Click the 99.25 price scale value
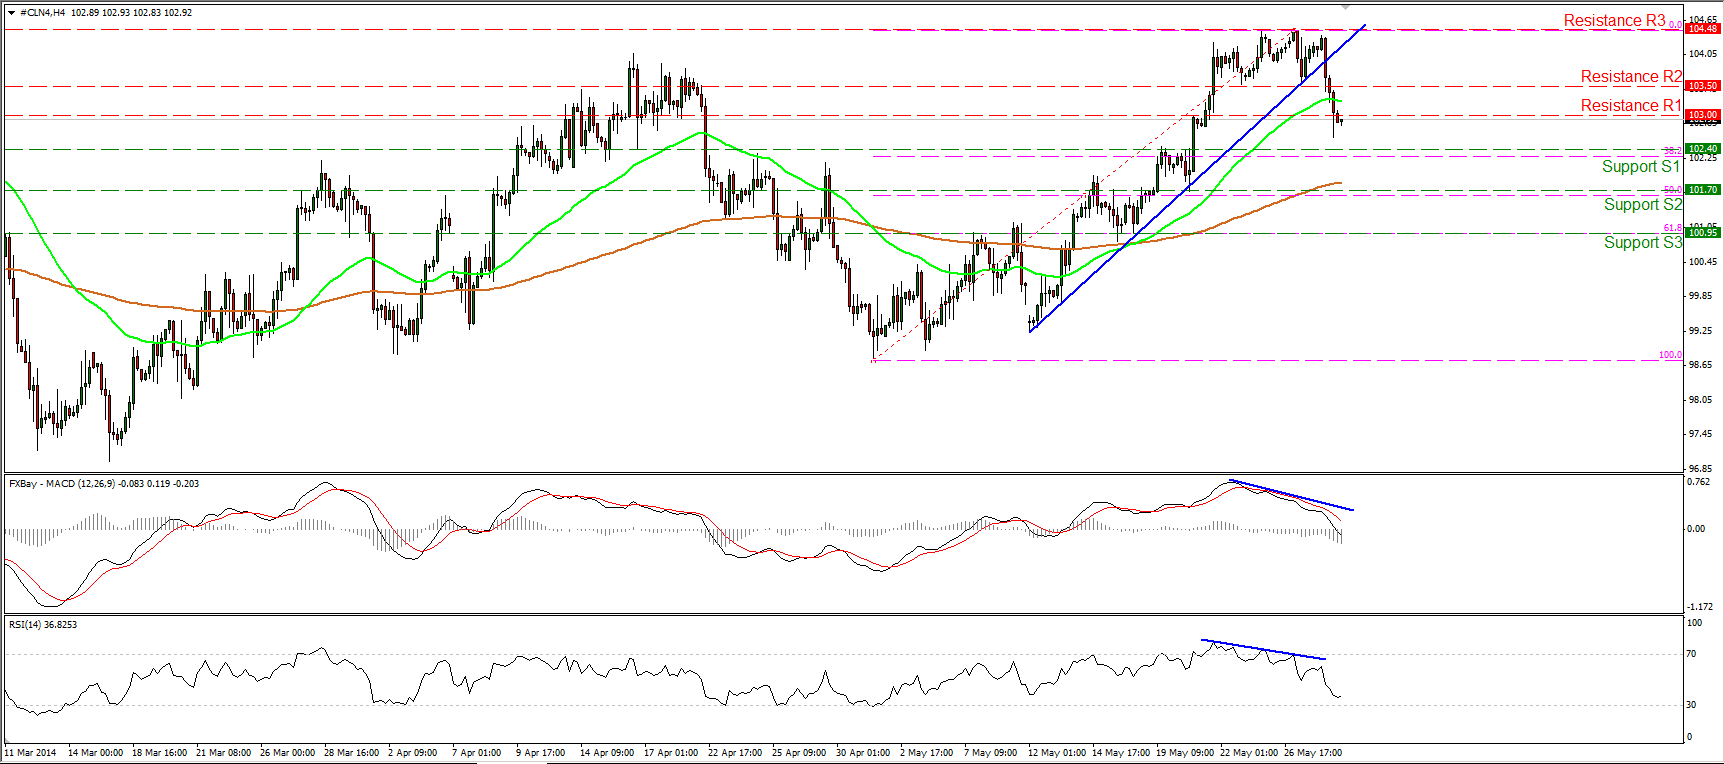 click(x=1702, y=331)
